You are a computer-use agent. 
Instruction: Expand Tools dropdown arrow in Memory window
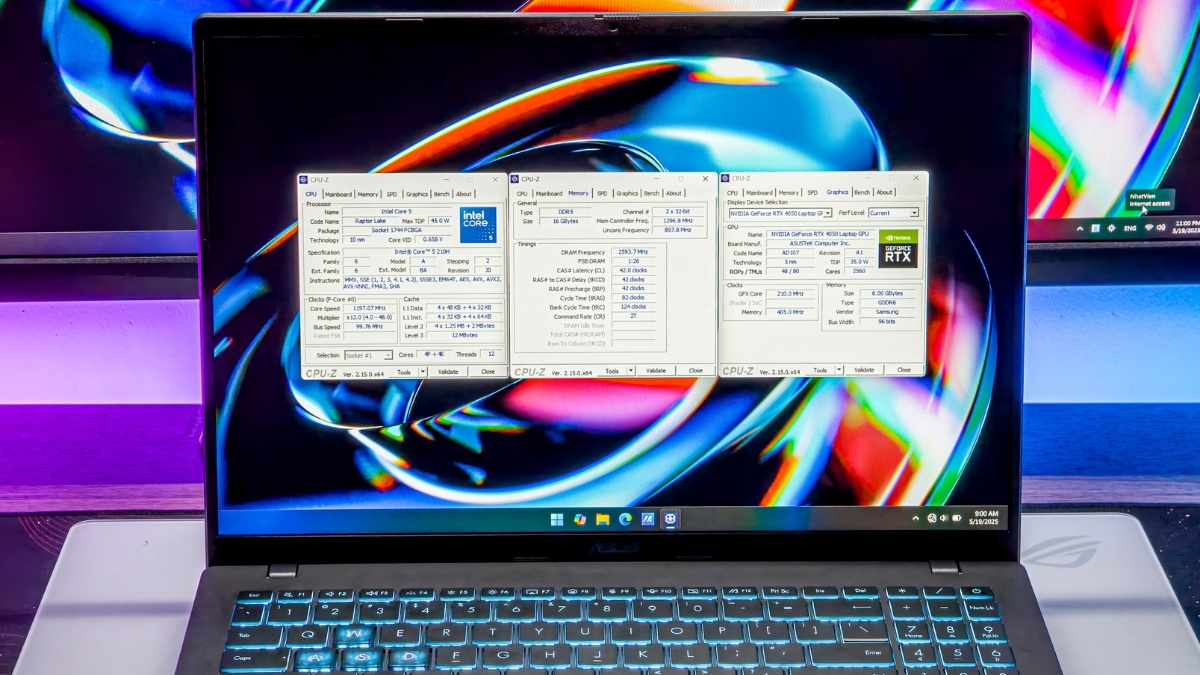[x=631, y=371]
